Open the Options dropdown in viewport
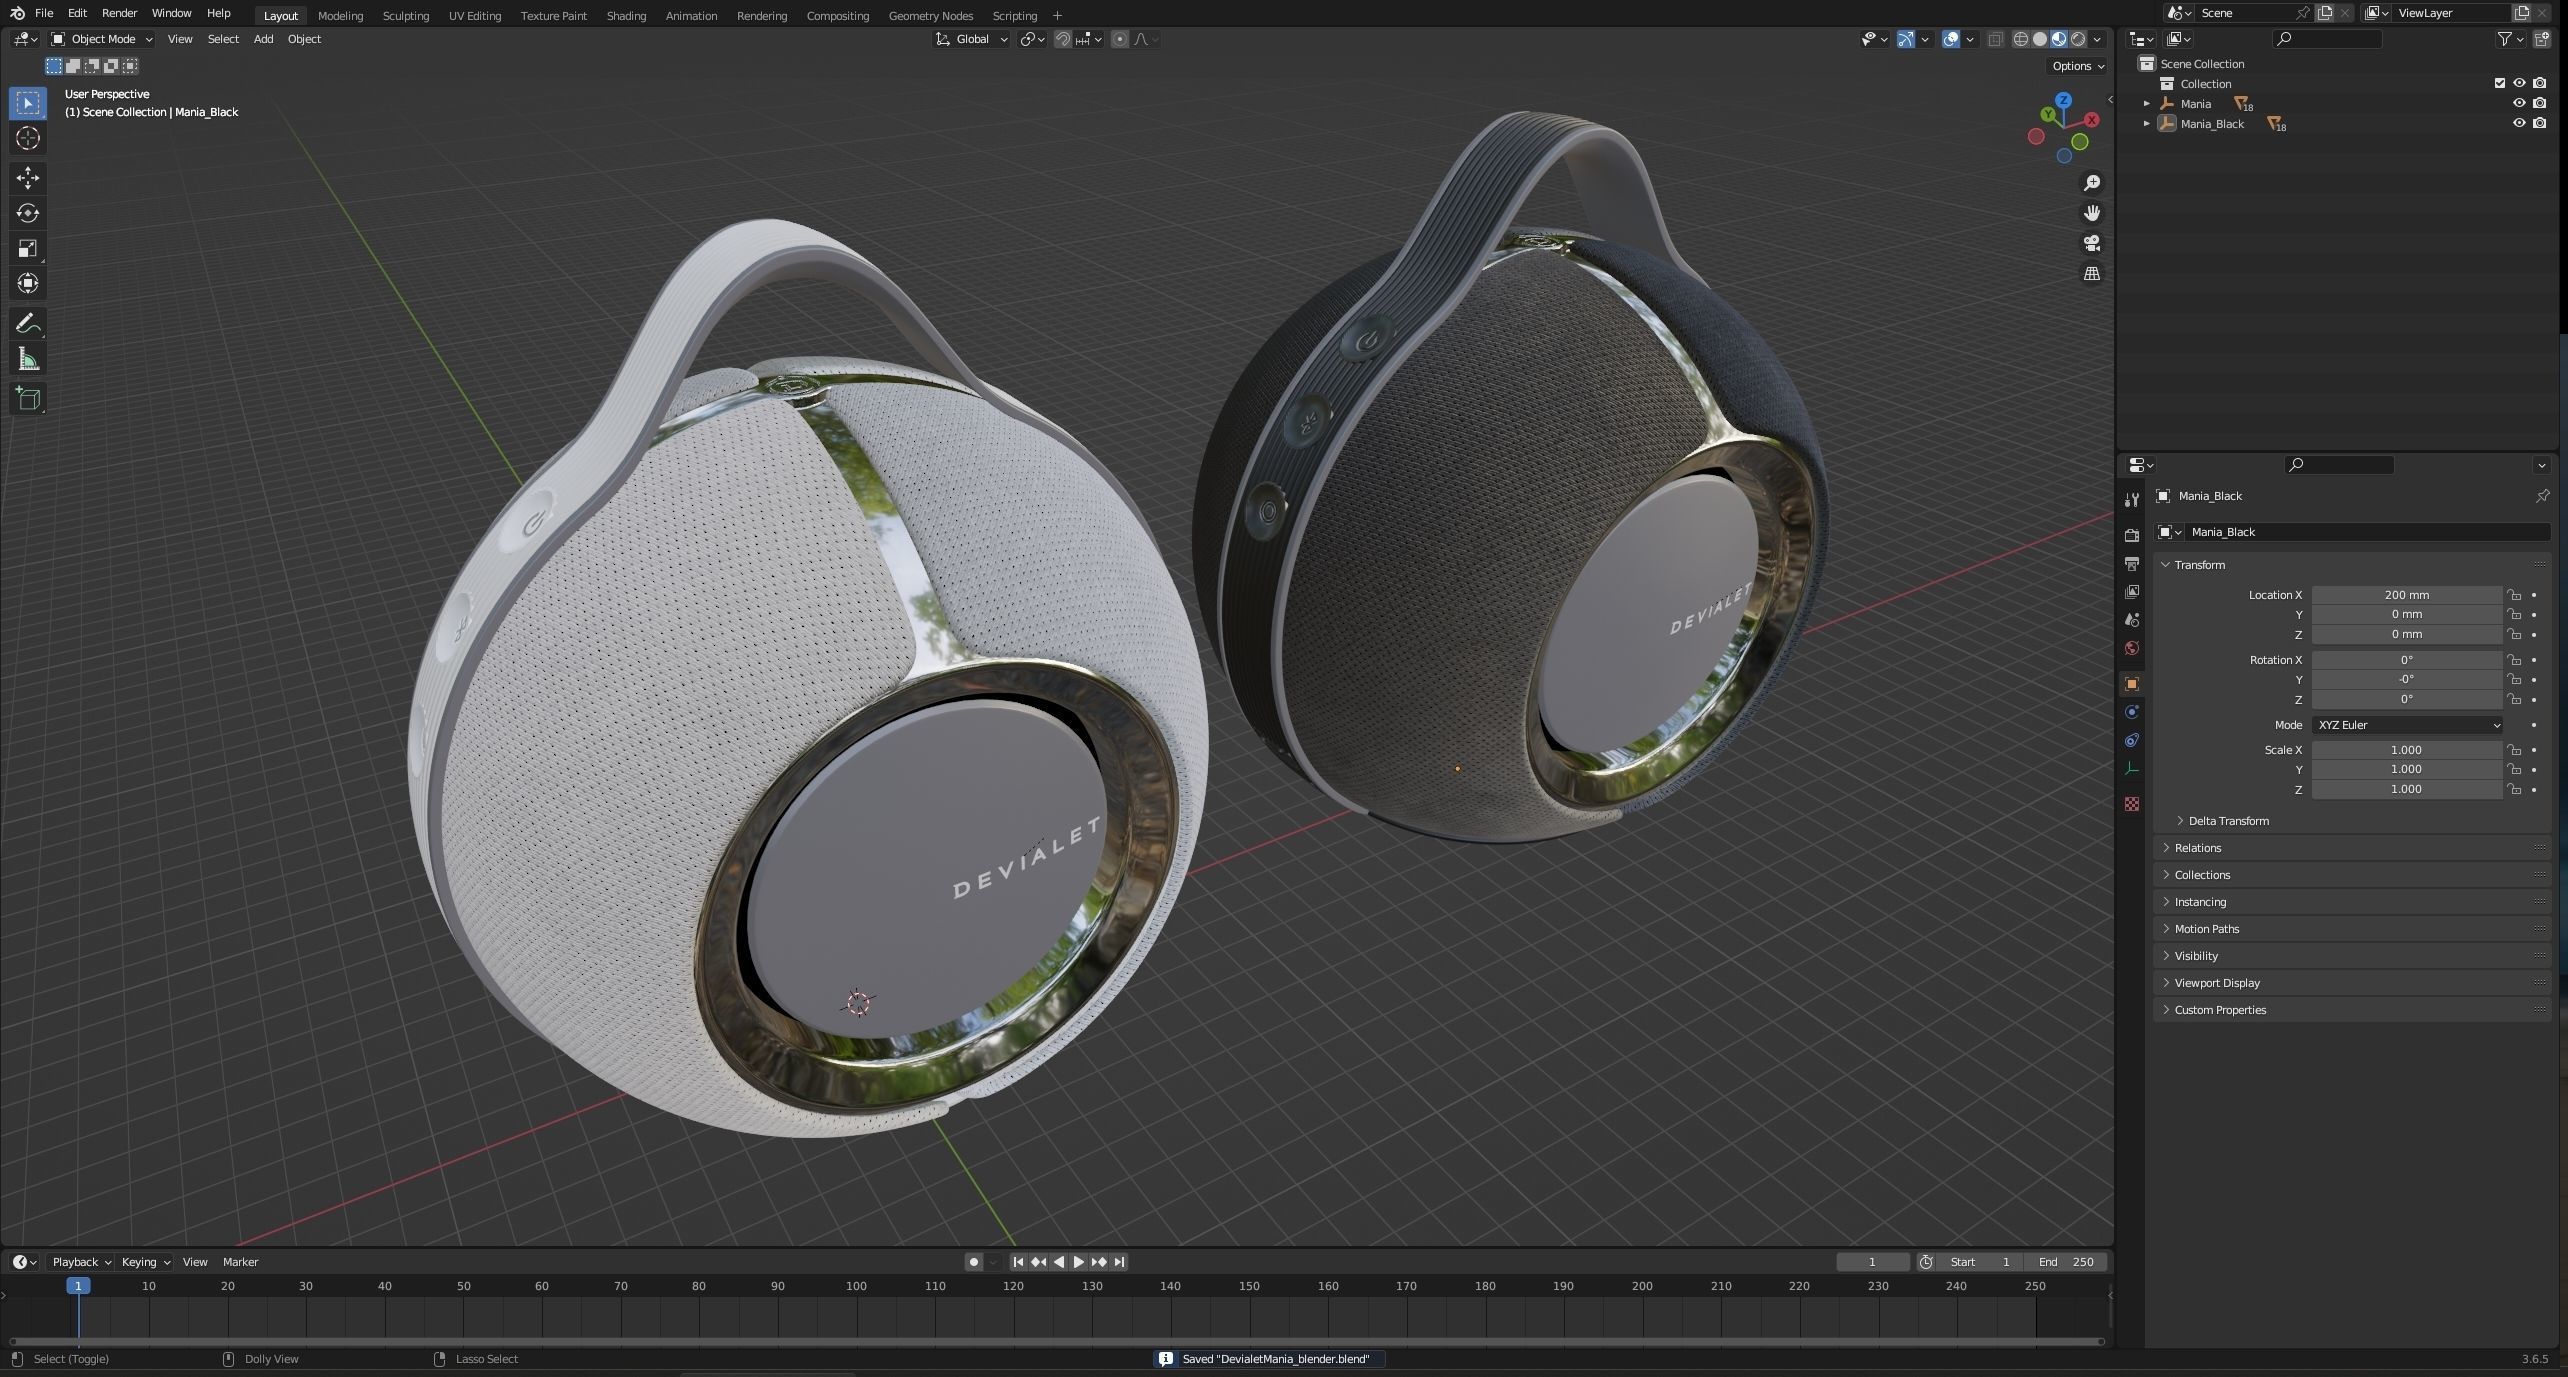The image size is (2568, 1377). 2078,66
